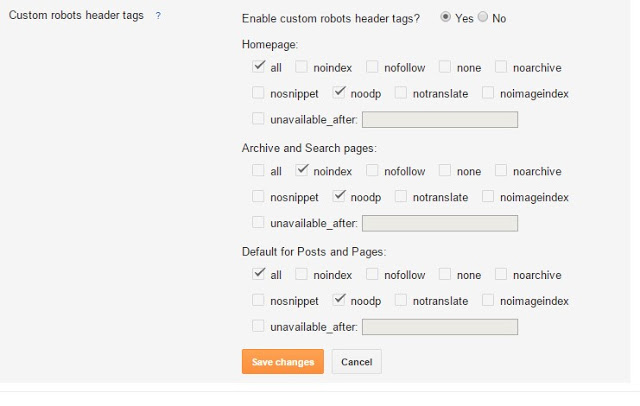Check Archive and Search 'nofollow' checkbox

[372, 170]
